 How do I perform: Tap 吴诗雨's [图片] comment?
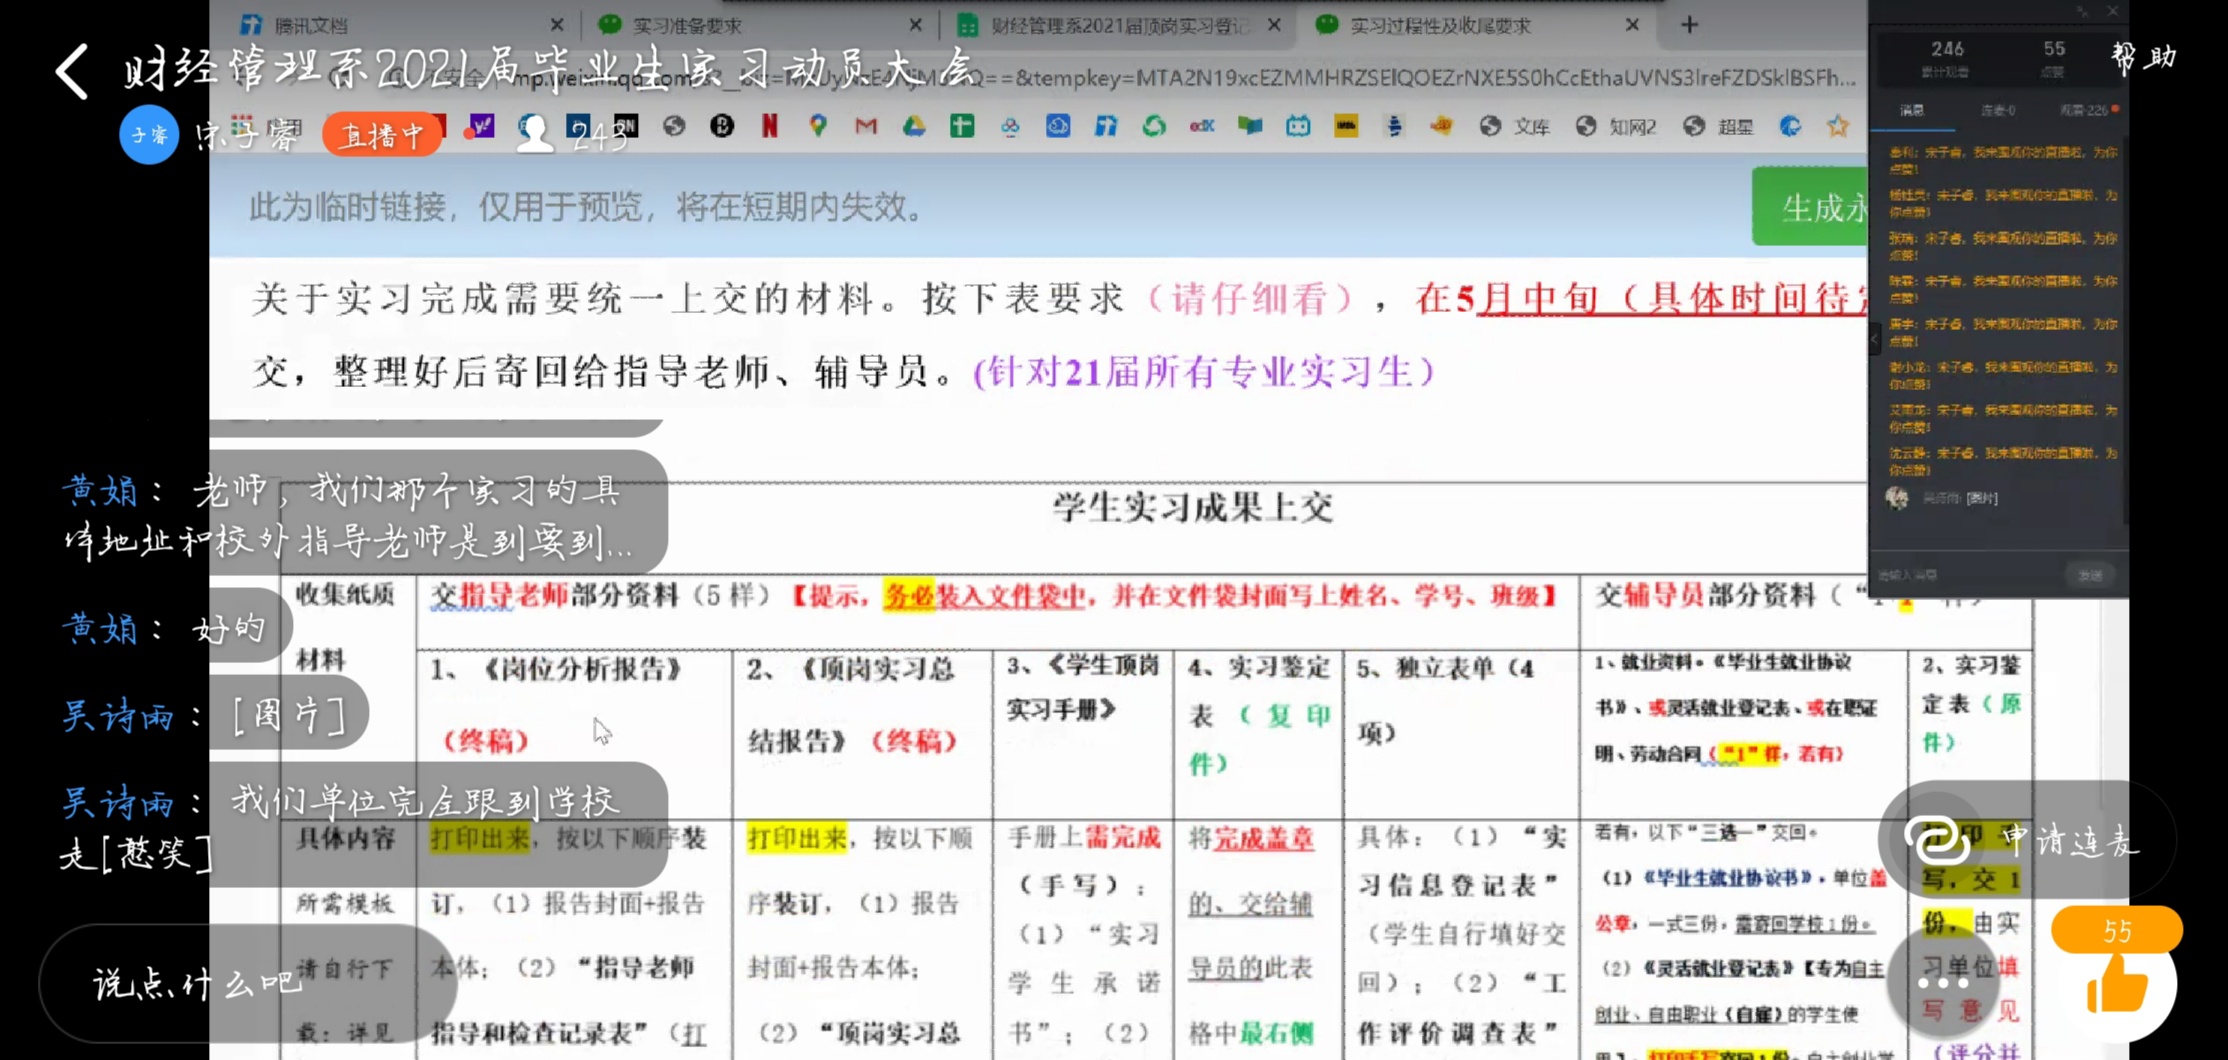pos(205,715)
